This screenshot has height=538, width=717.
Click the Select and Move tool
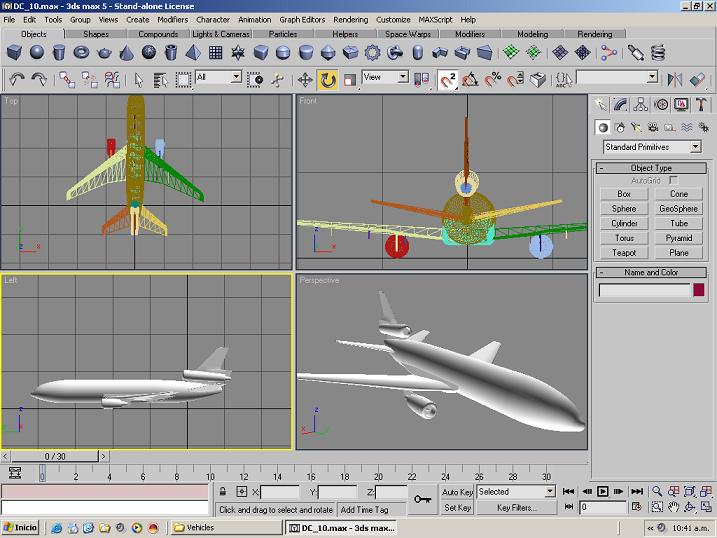(305, 79)
